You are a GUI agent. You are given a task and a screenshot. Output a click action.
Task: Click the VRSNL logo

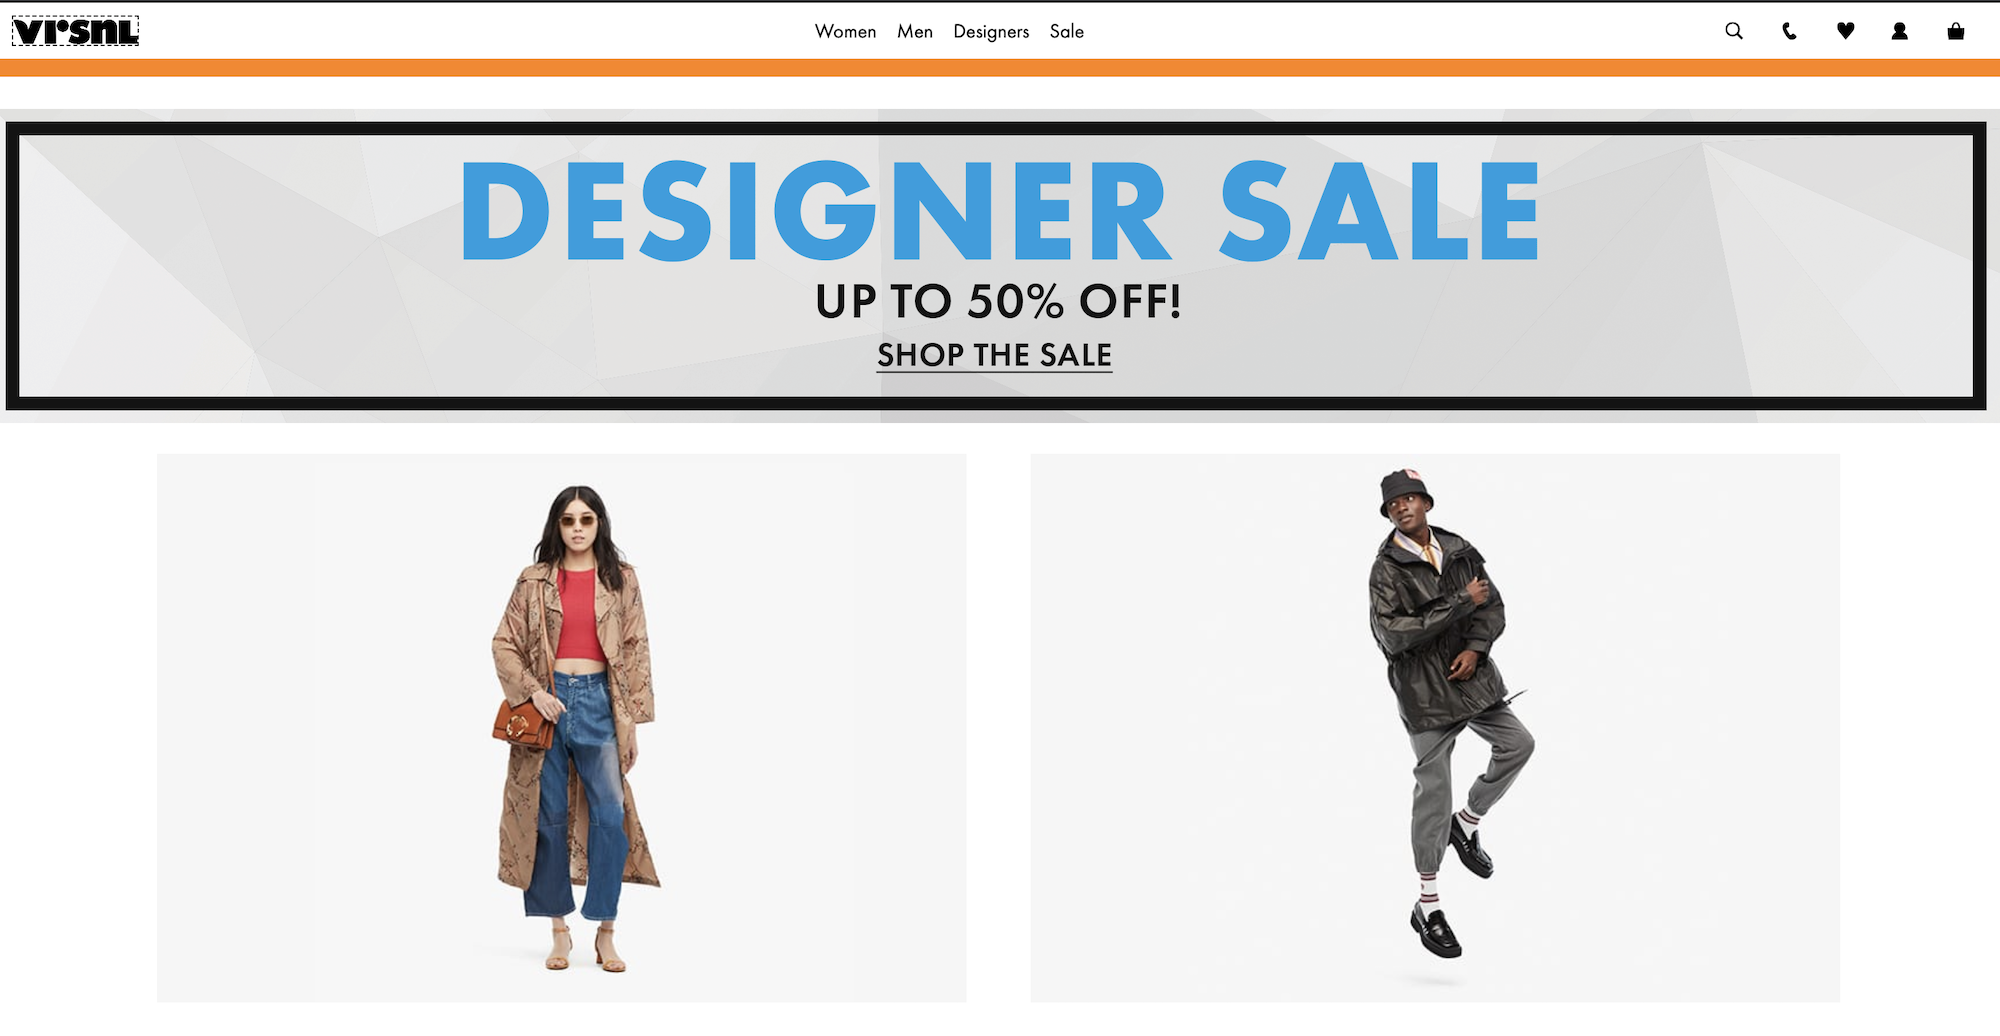tap(75, 31)
